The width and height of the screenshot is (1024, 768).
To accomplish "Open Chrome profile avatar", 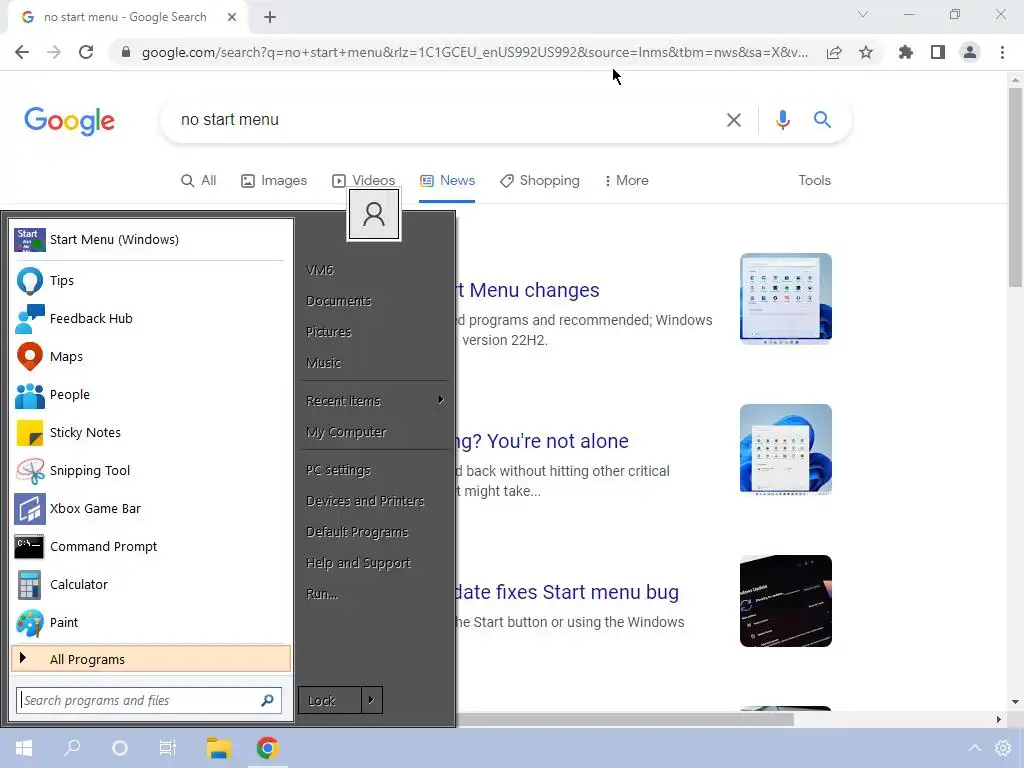I will [x=970, y=52].
